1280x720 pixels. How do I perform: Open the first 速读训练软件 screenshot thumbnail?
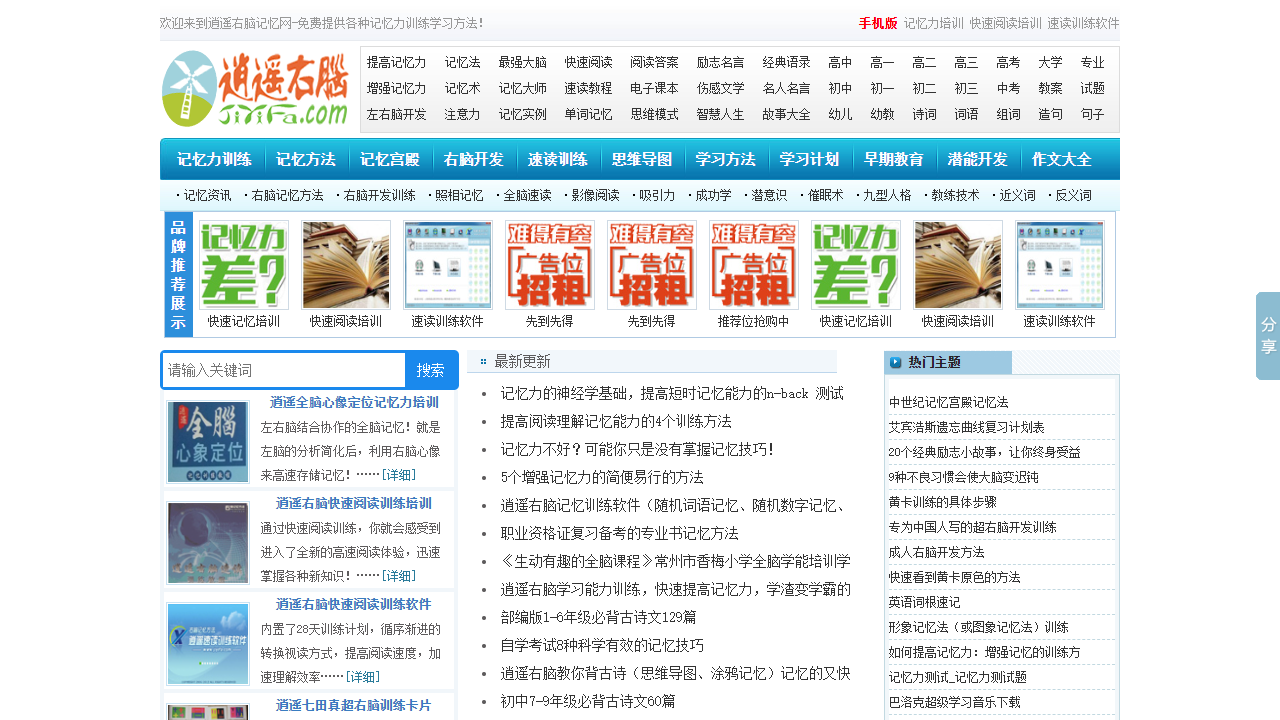(448, 265)
